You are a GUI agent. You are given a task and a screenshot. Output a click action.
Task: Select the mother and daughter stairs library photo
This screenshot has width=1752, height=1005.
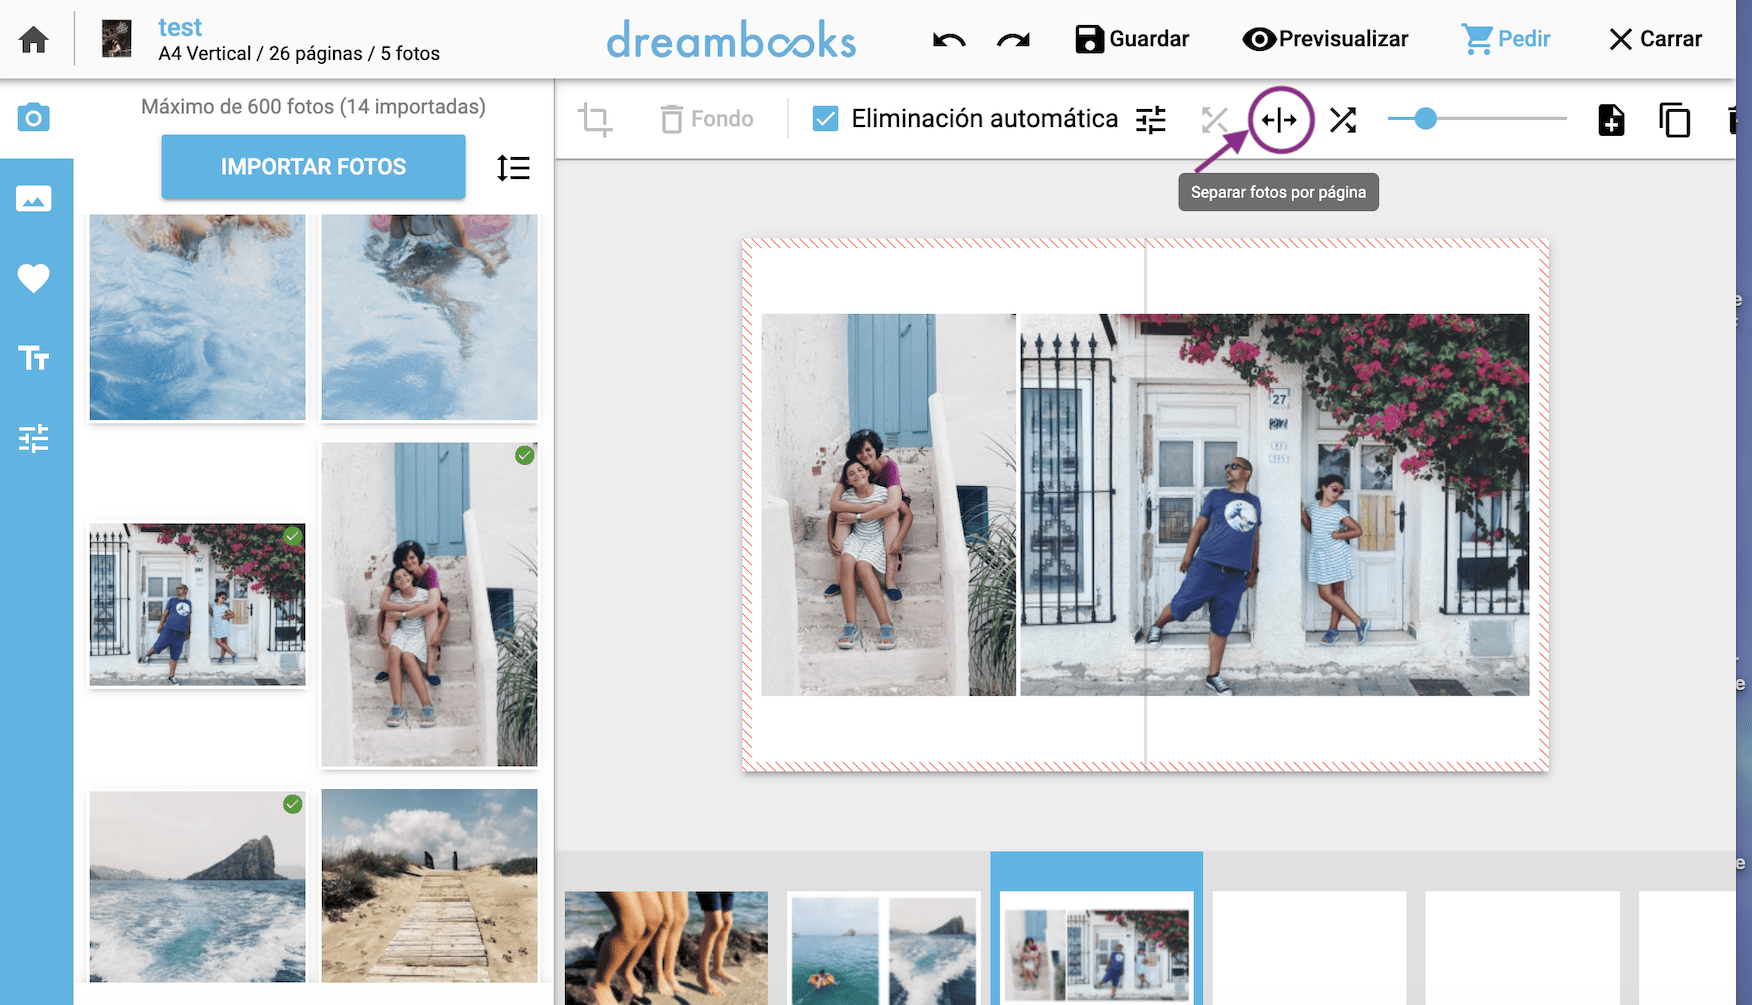[429, 604]
